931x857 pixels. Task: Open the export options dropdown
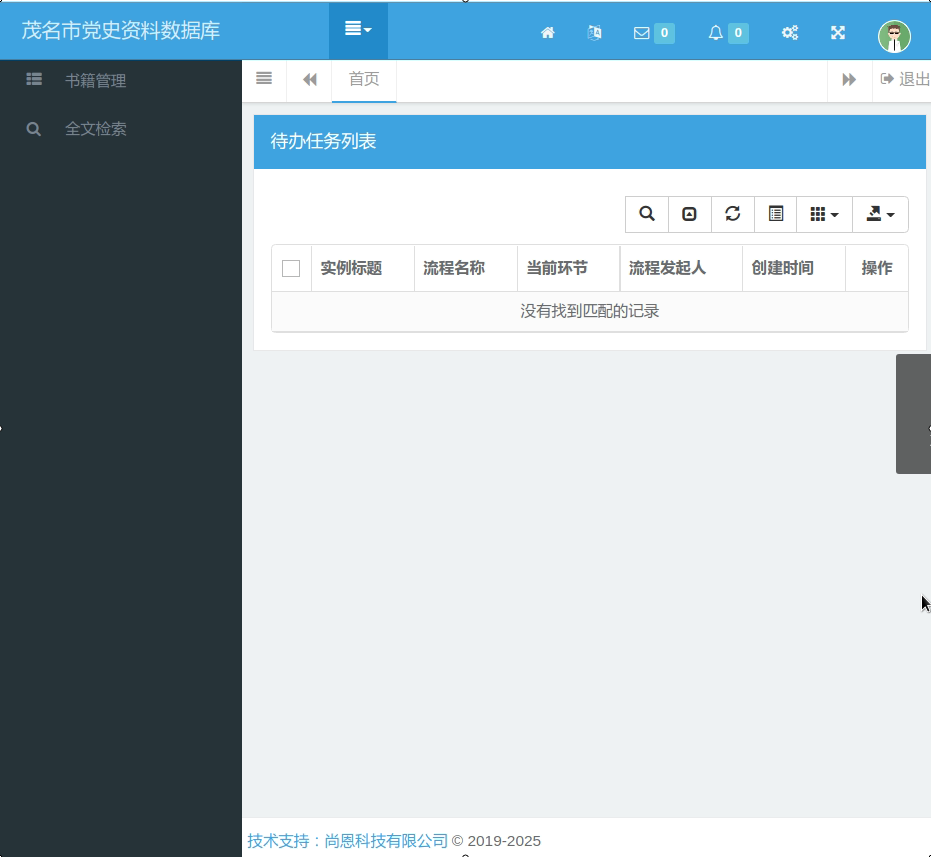[879, 213]
